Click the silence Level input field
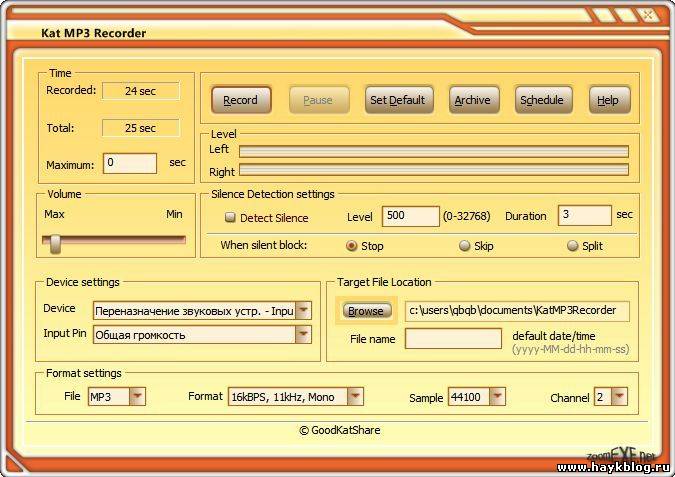 pos(411,216)
